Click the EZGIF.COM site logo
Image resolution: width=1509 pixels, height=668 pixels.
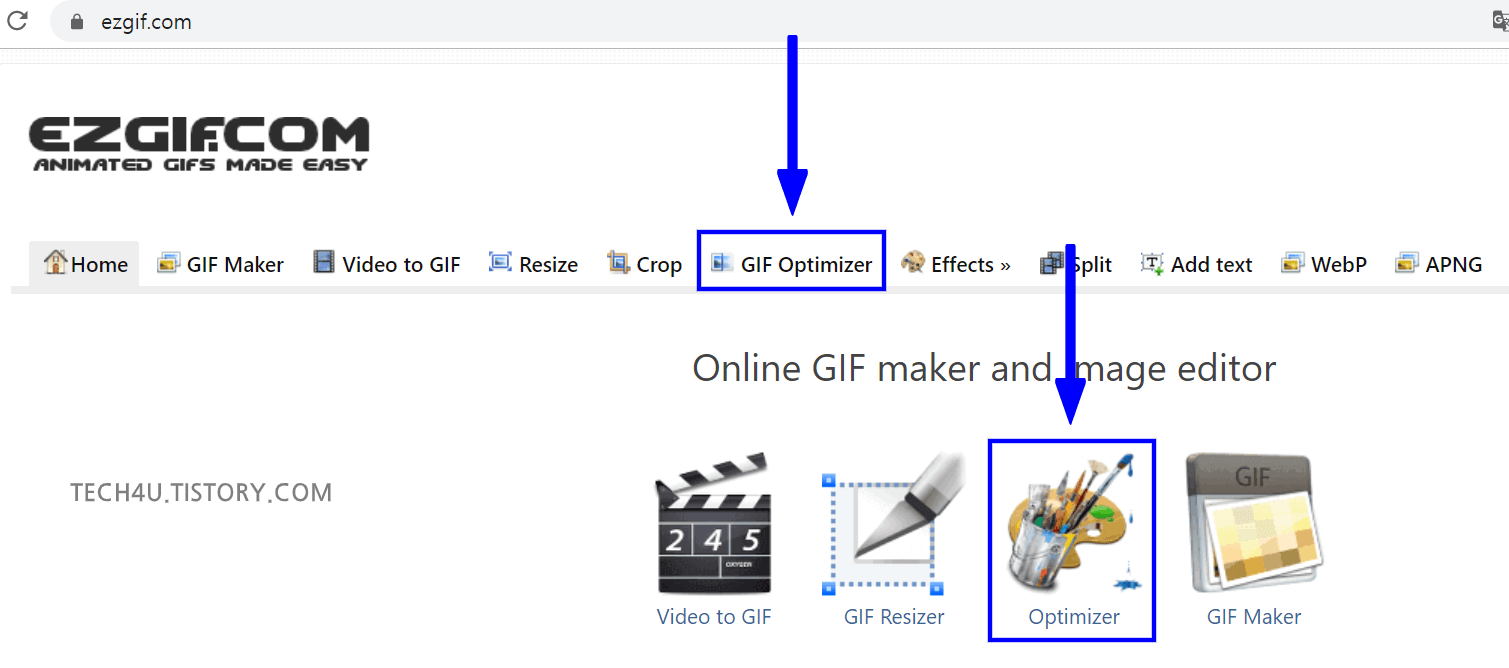(x=199, y=144)
